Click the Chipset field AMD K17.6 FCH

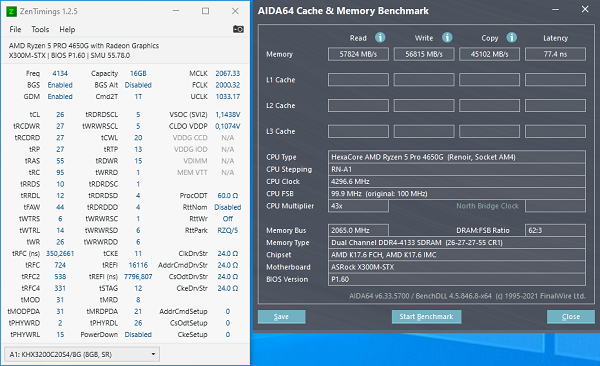tap(457, 255)
